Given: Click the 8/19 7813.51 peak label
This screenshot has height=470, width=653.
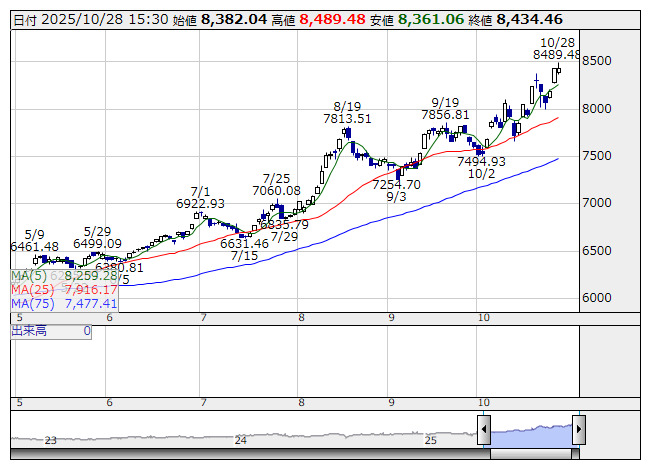Looking at the screenshot, I should click(347, 112).
